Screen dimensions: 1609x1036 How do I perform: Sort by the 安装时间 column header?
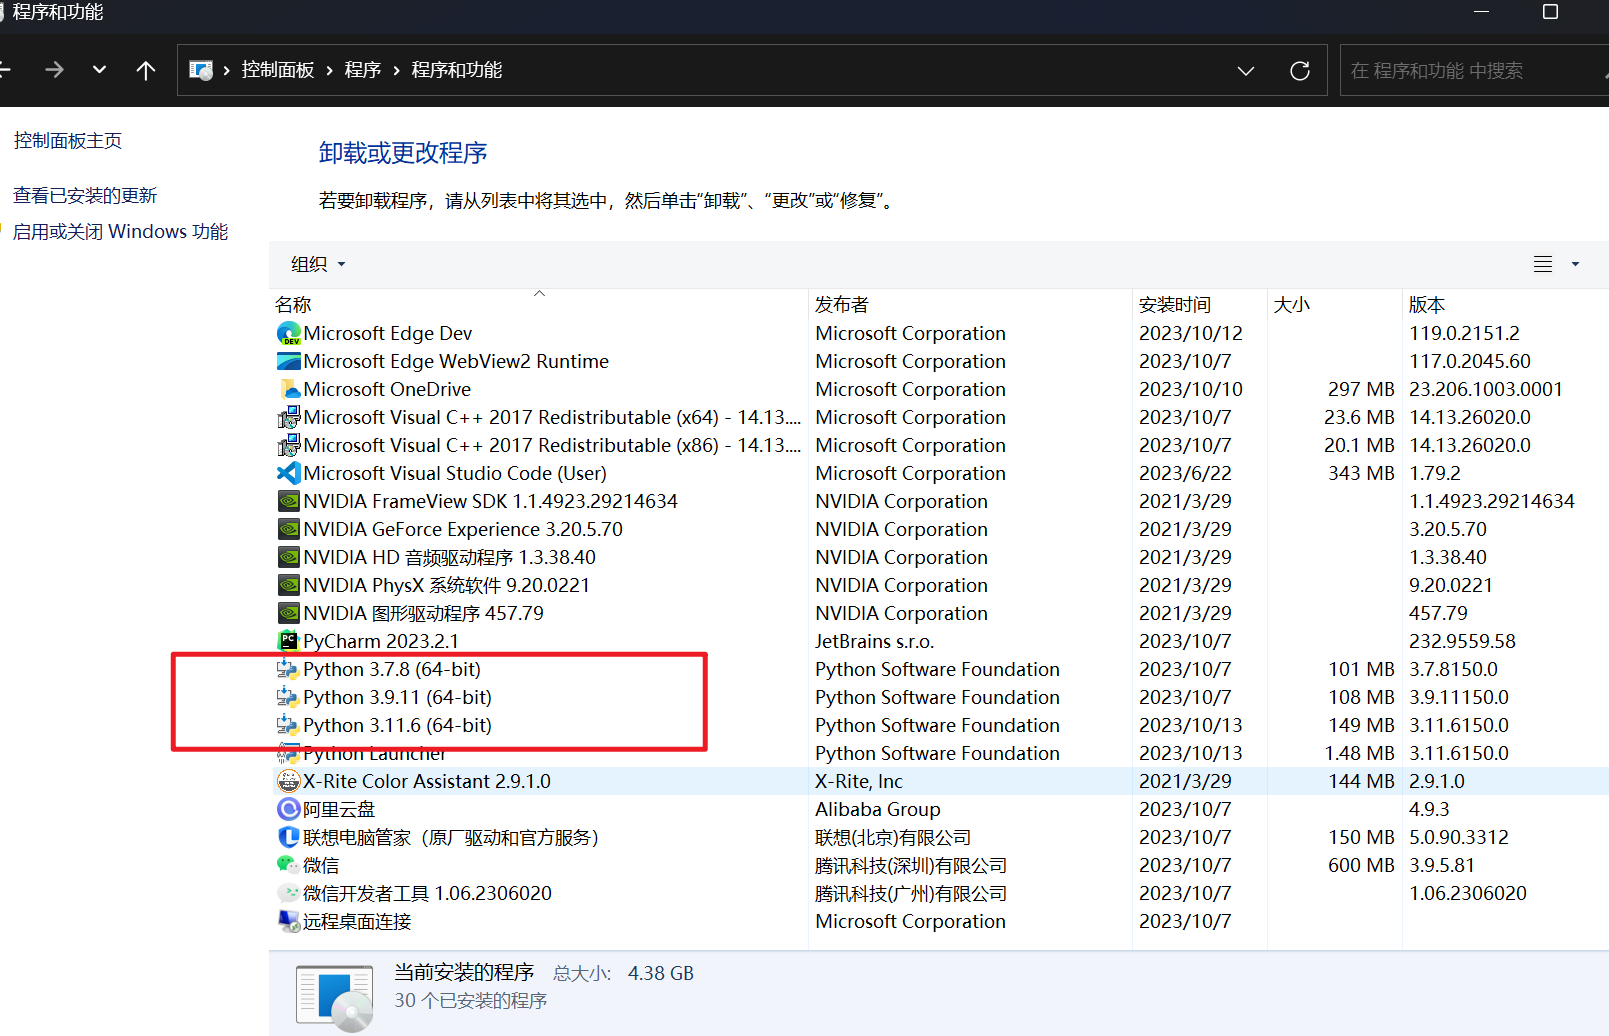pos(1199,304)
